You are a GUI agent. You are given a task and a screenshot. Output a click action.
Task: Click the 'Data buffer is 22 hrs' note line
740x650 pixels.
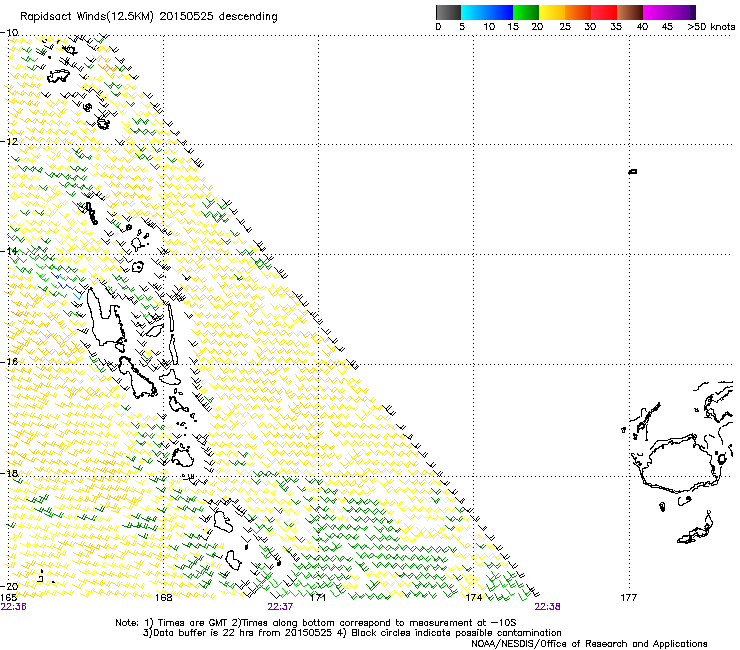tap(352, 633)
